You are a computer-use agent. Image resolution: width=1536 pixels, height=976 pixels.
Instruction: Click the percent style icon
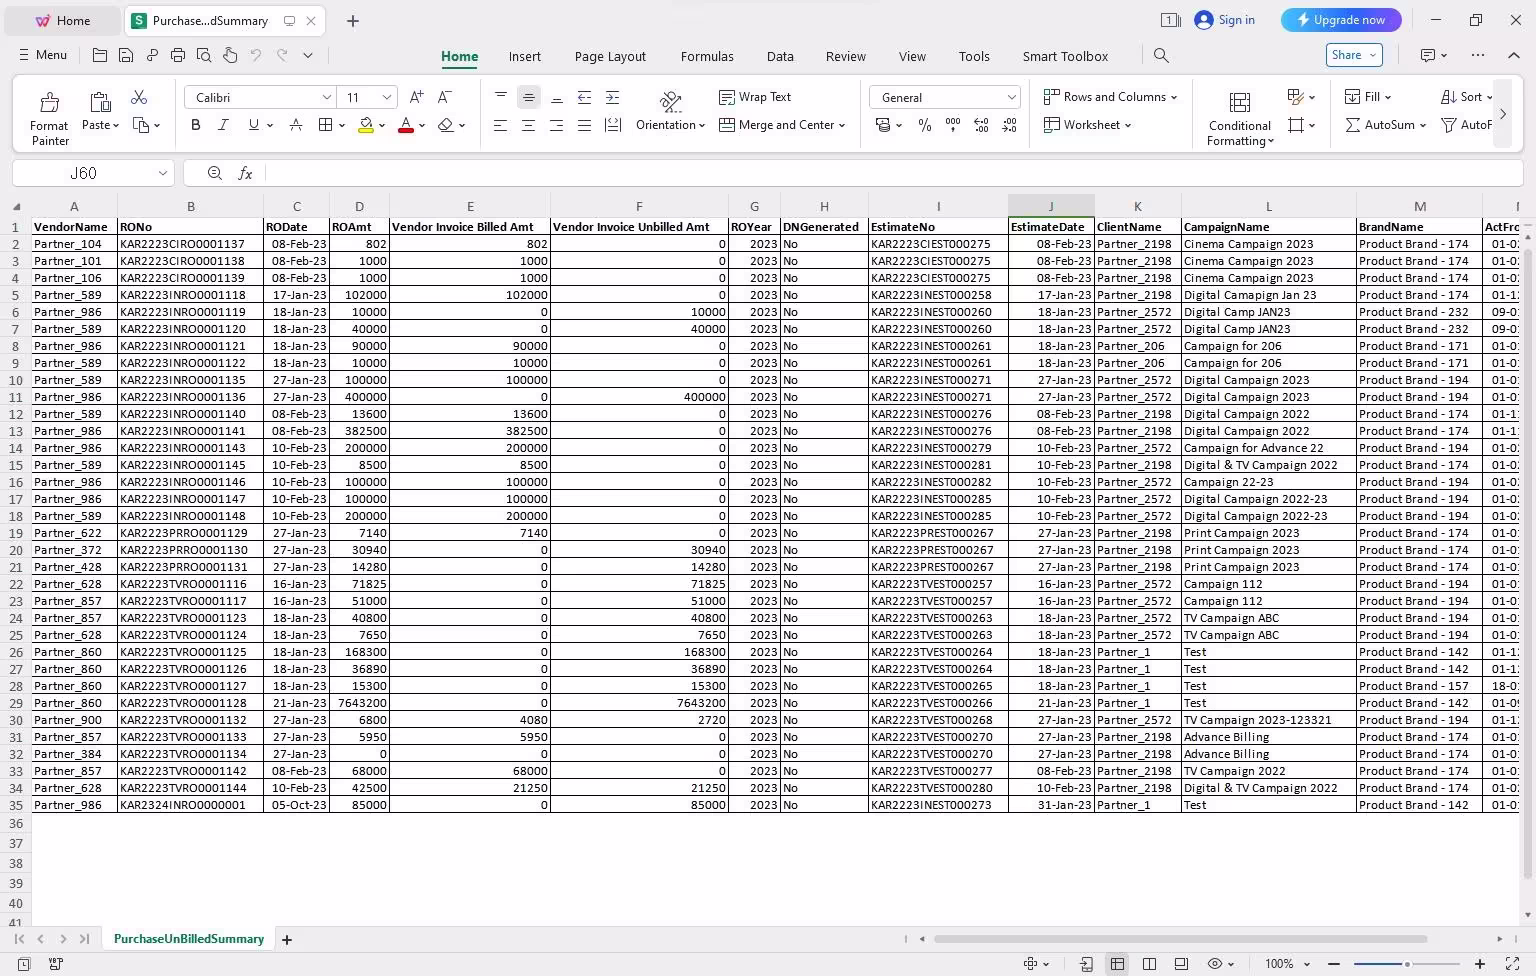click(925, 125)
